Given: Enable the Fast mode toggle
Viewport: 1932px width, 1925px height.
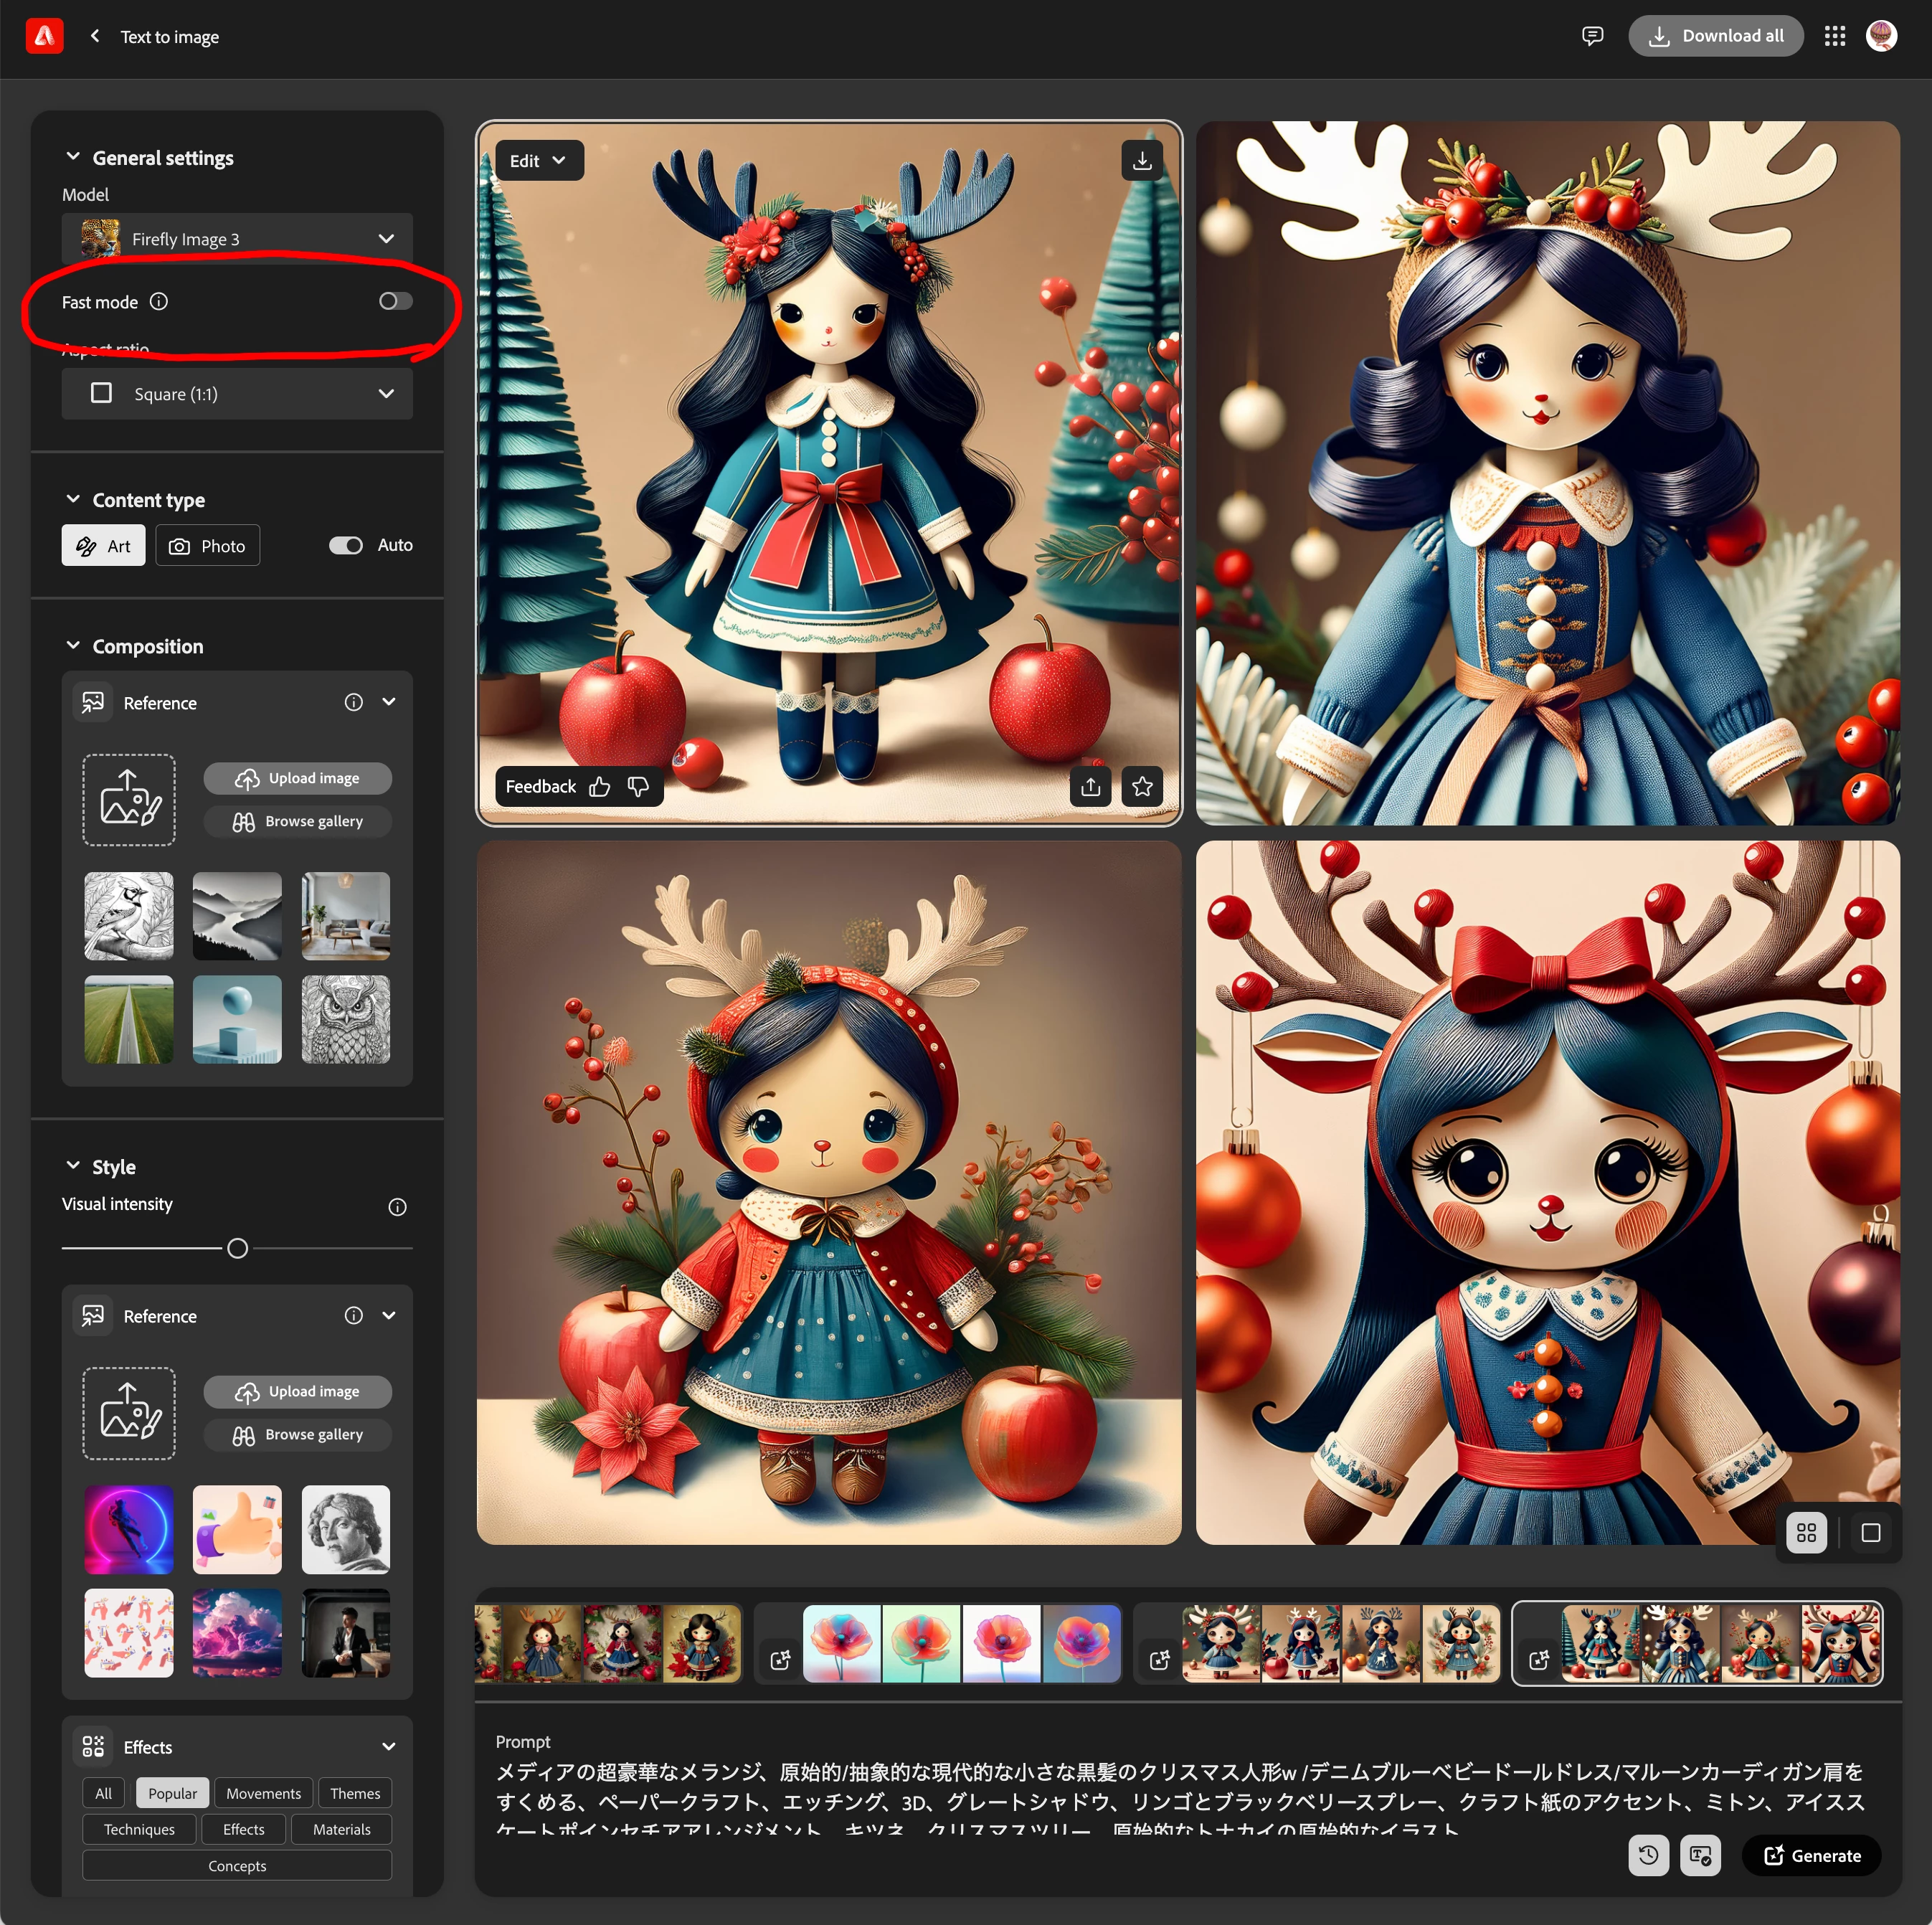Looking at the screenshot, I should (x=395, y=302).
